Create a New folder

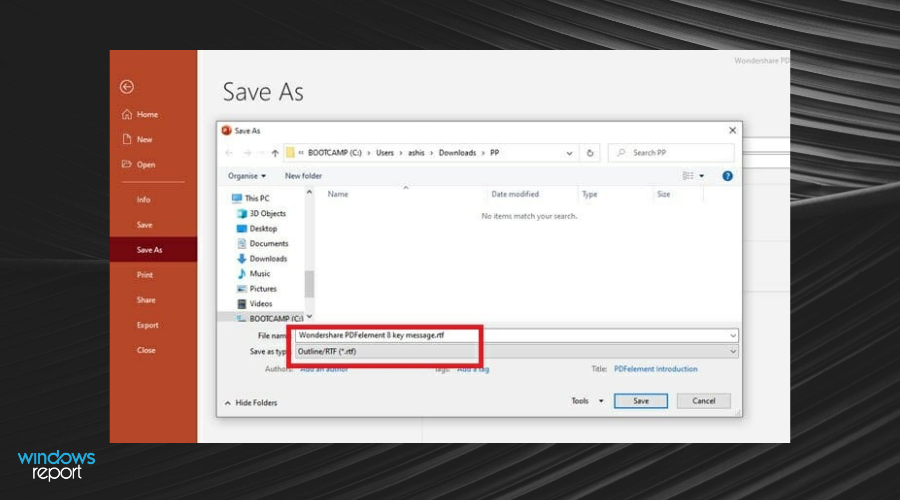(303, 176)
